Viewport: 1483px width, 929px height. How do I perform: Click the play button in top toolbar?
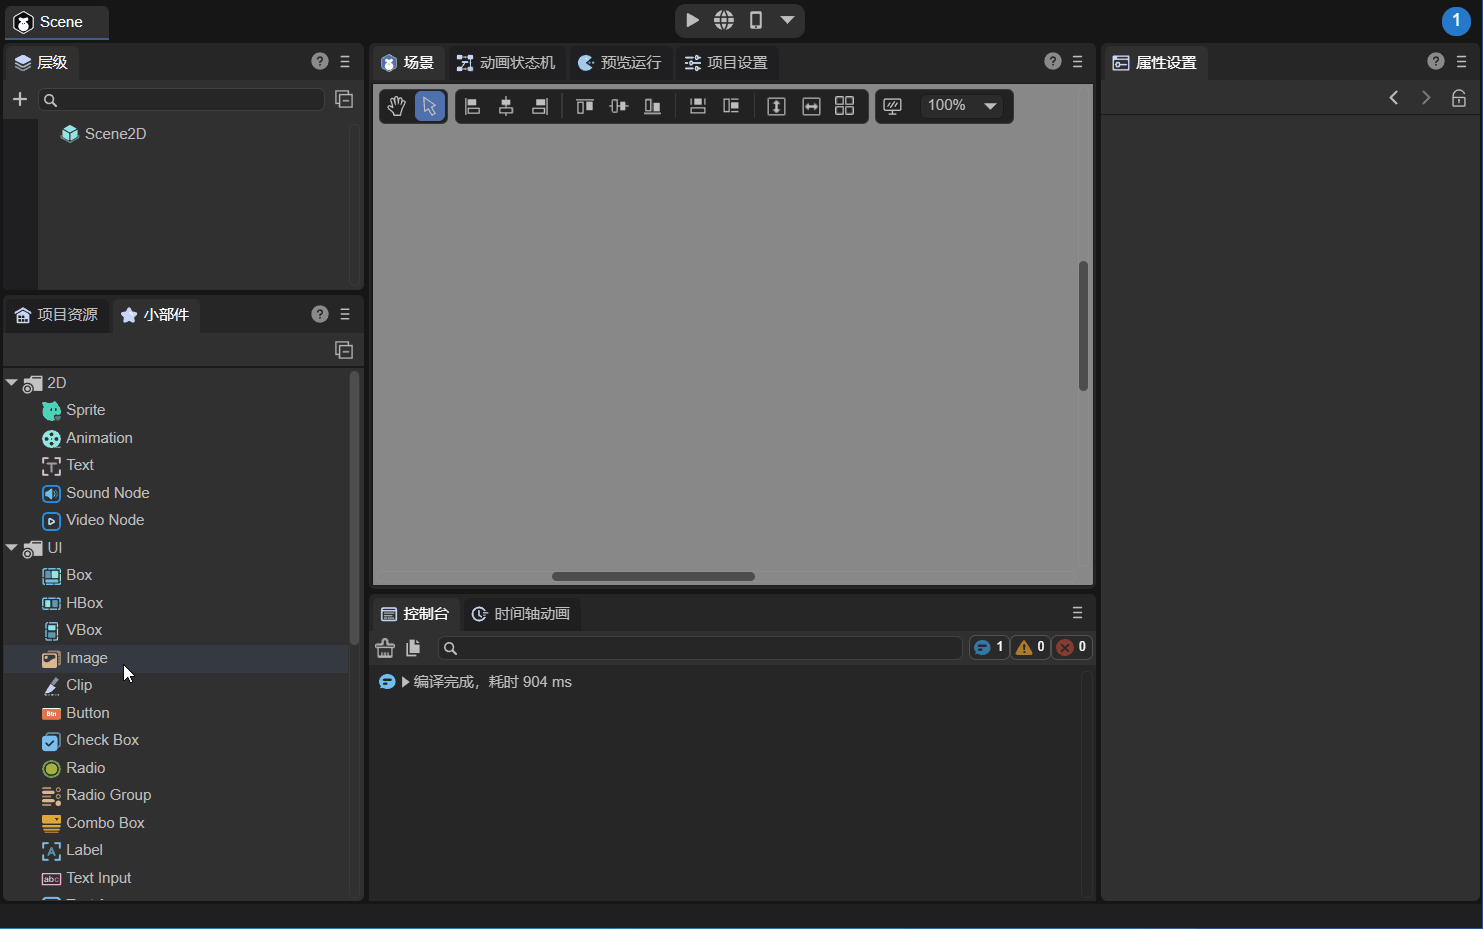pyautogui.click(x=692, y=20)
